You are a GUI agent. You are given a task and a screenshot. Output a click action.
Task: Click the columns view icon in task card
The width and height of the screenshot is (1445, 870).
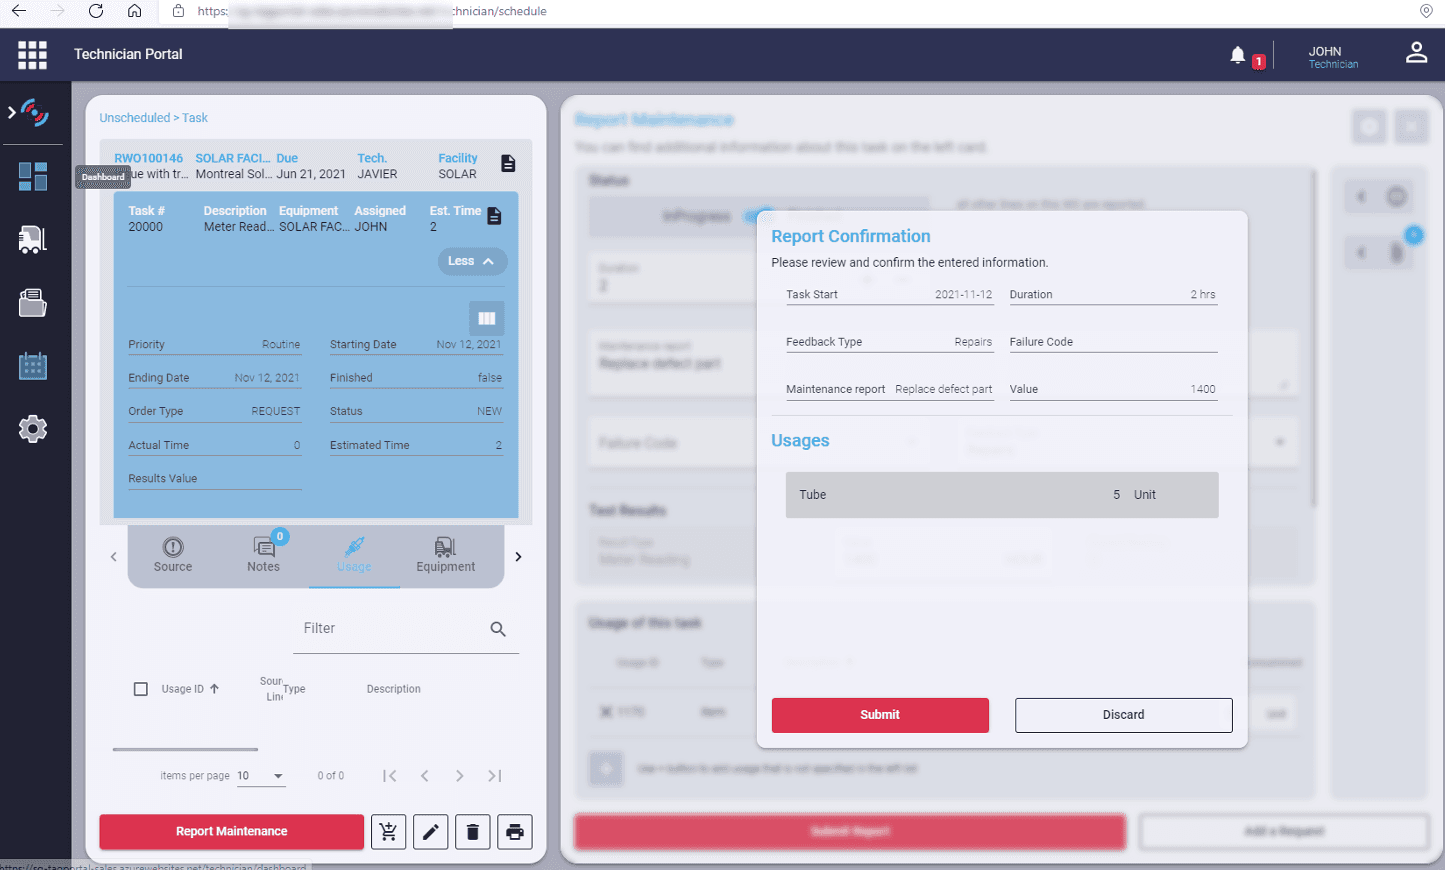487,318
